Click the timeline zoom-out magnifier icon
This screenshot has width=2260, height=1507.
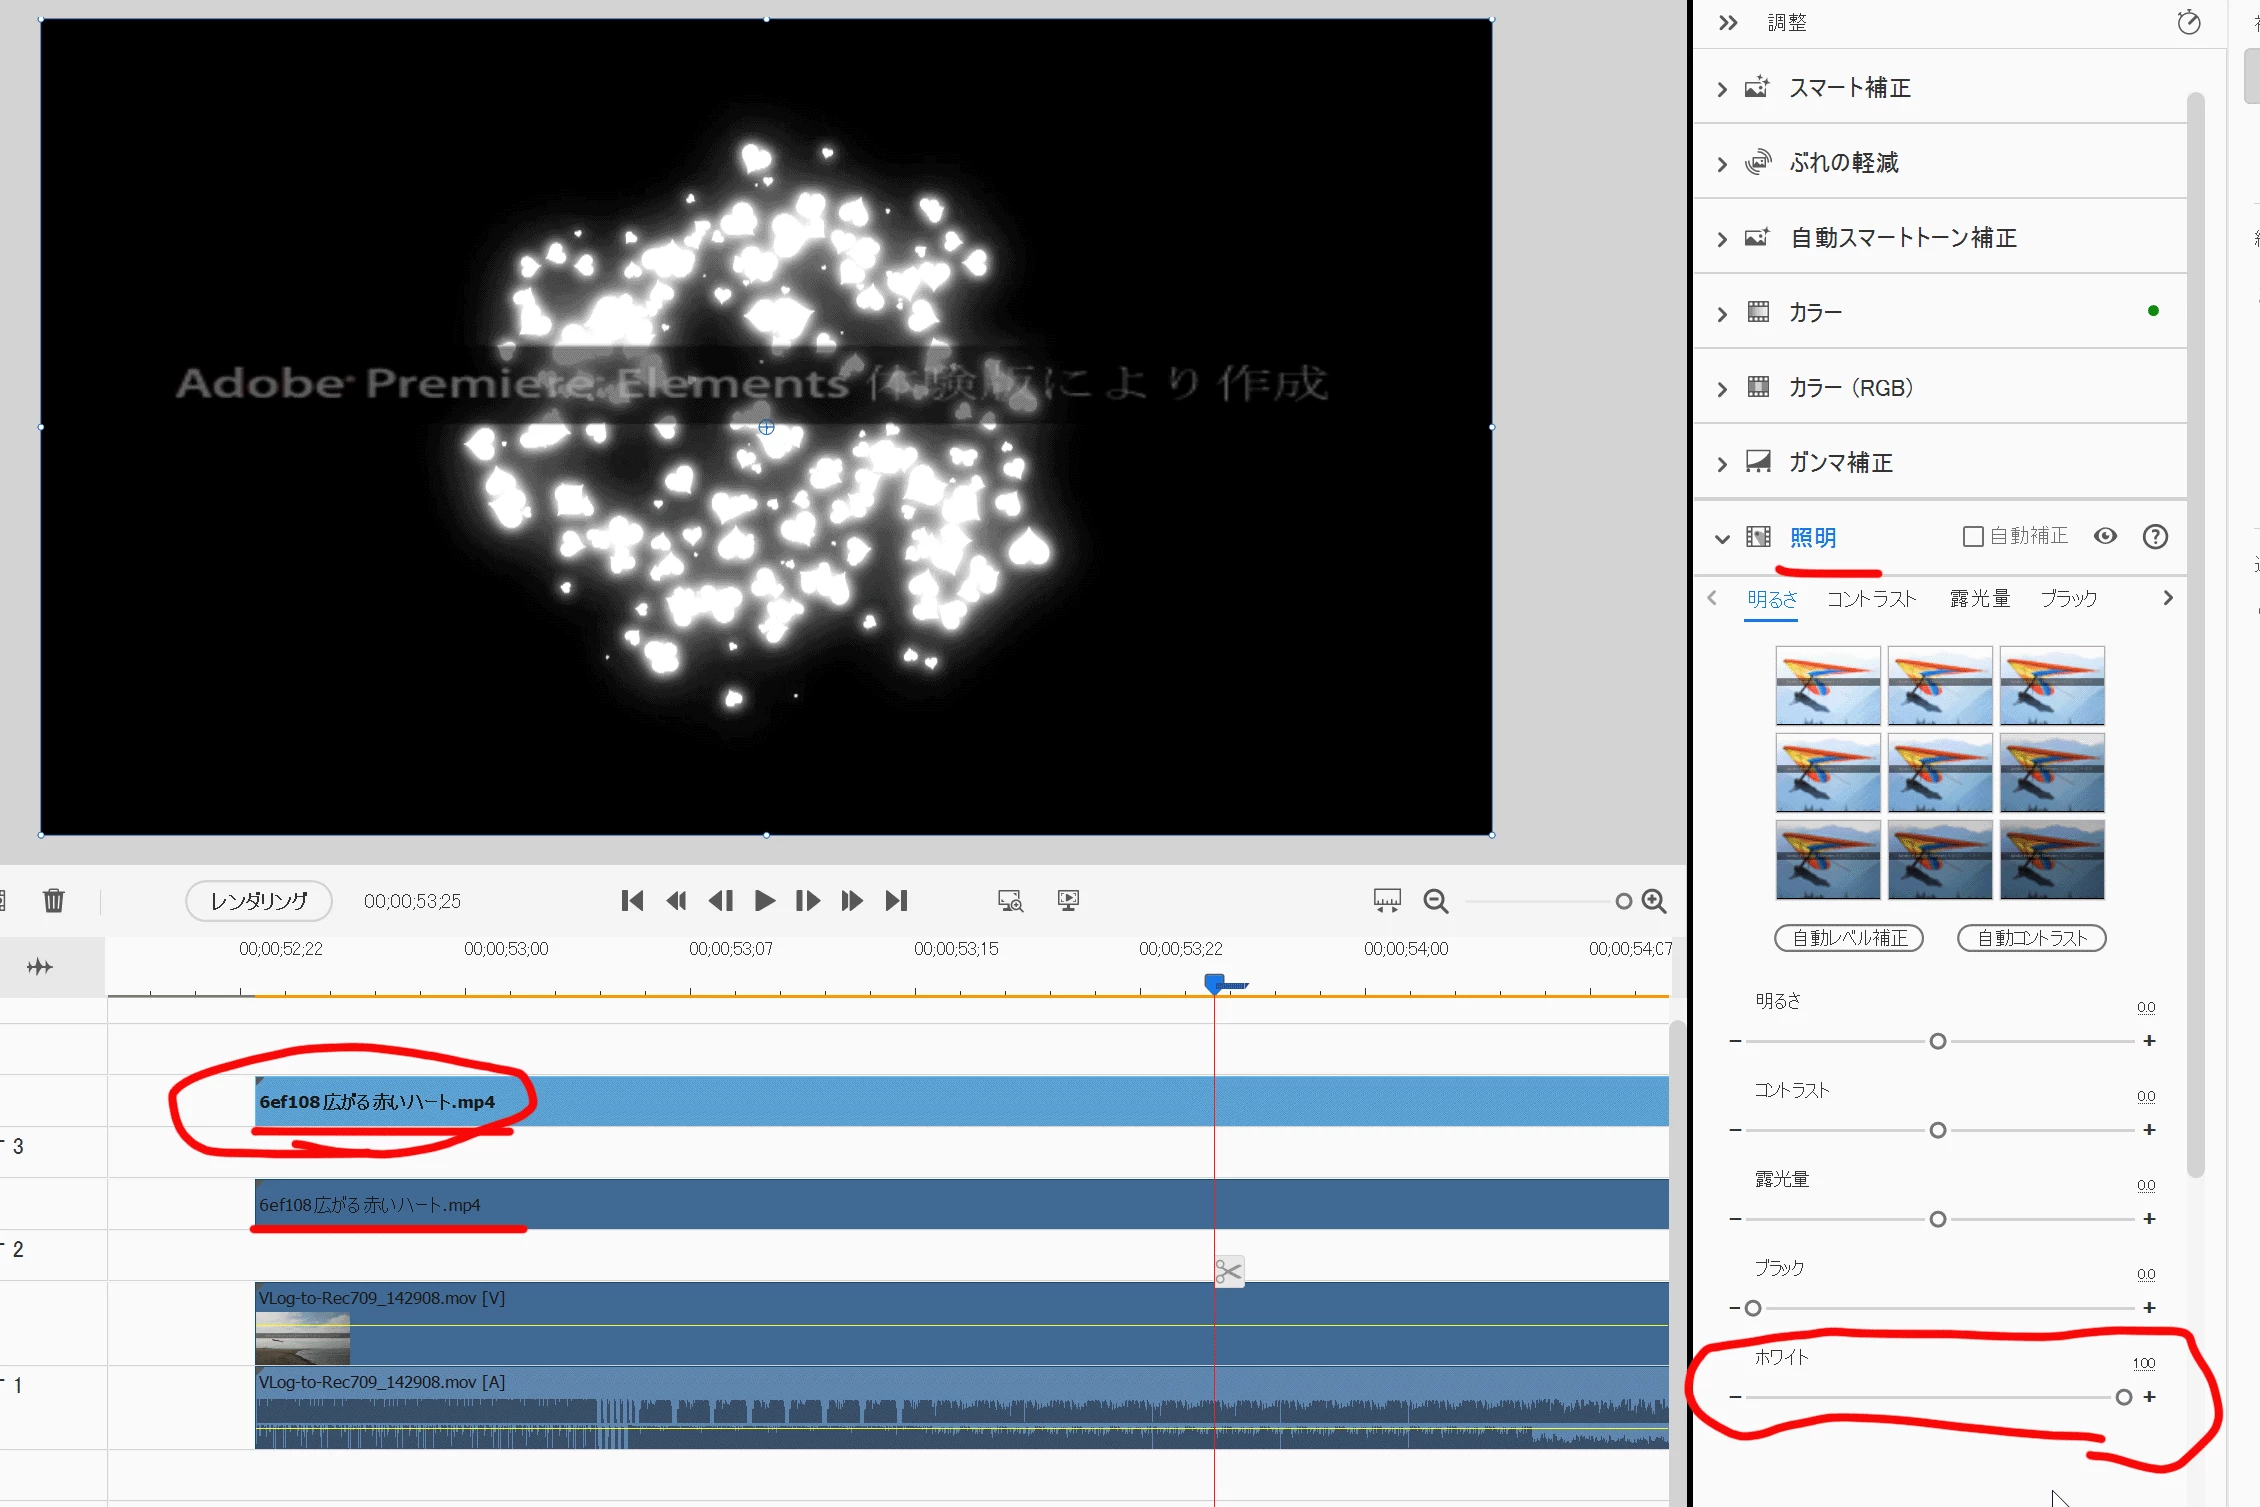click(x=1436, y=901)
